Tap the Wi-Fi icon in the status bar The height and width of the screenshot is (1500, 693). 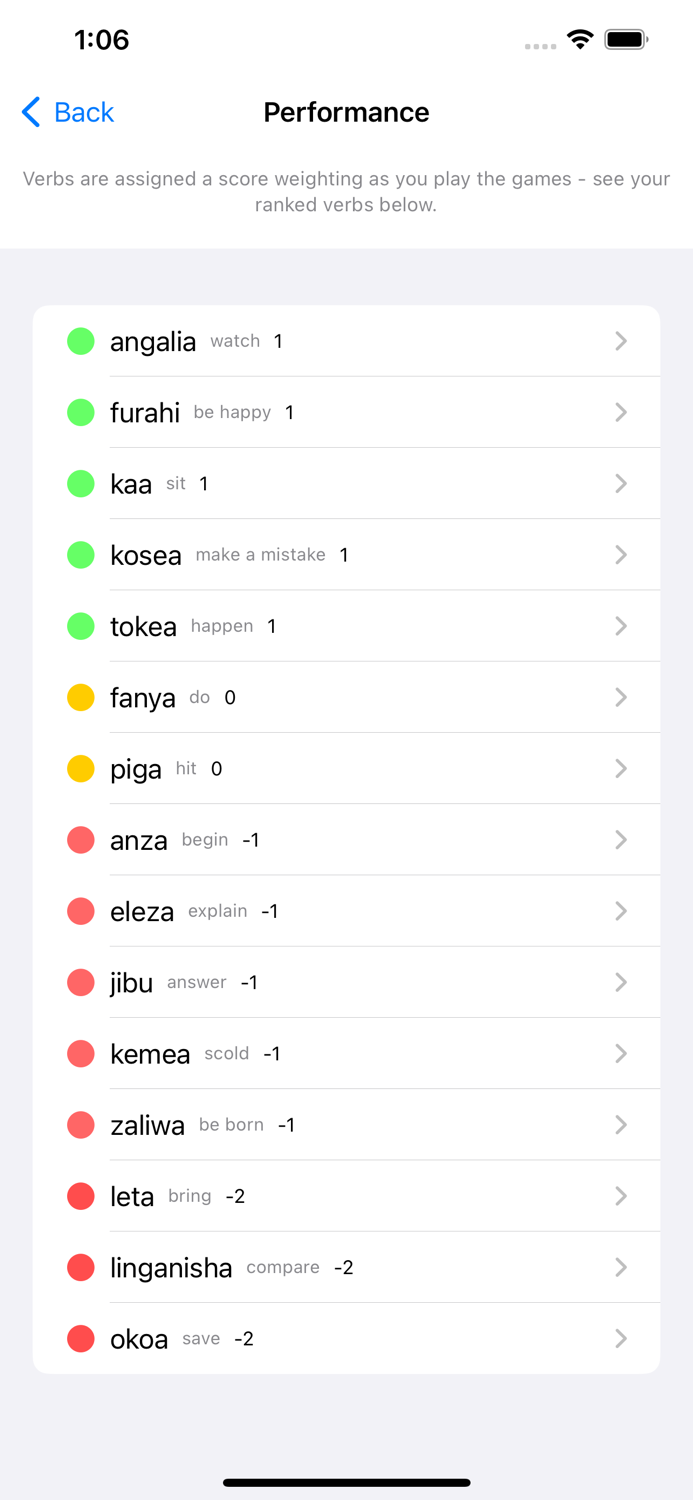point(581,40)
